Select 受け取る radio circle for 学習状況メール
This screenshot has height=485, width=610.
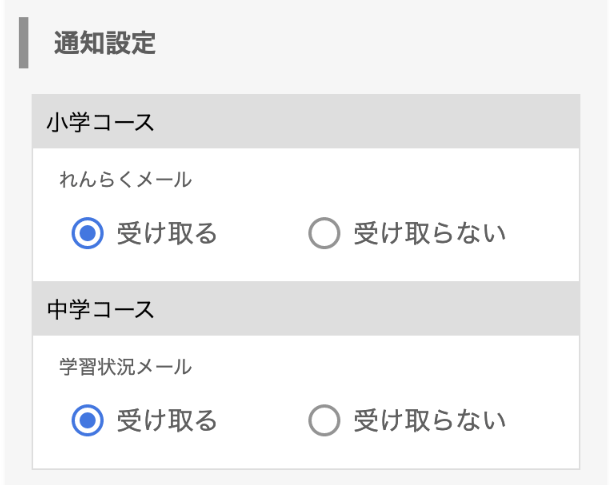(89, 420)
